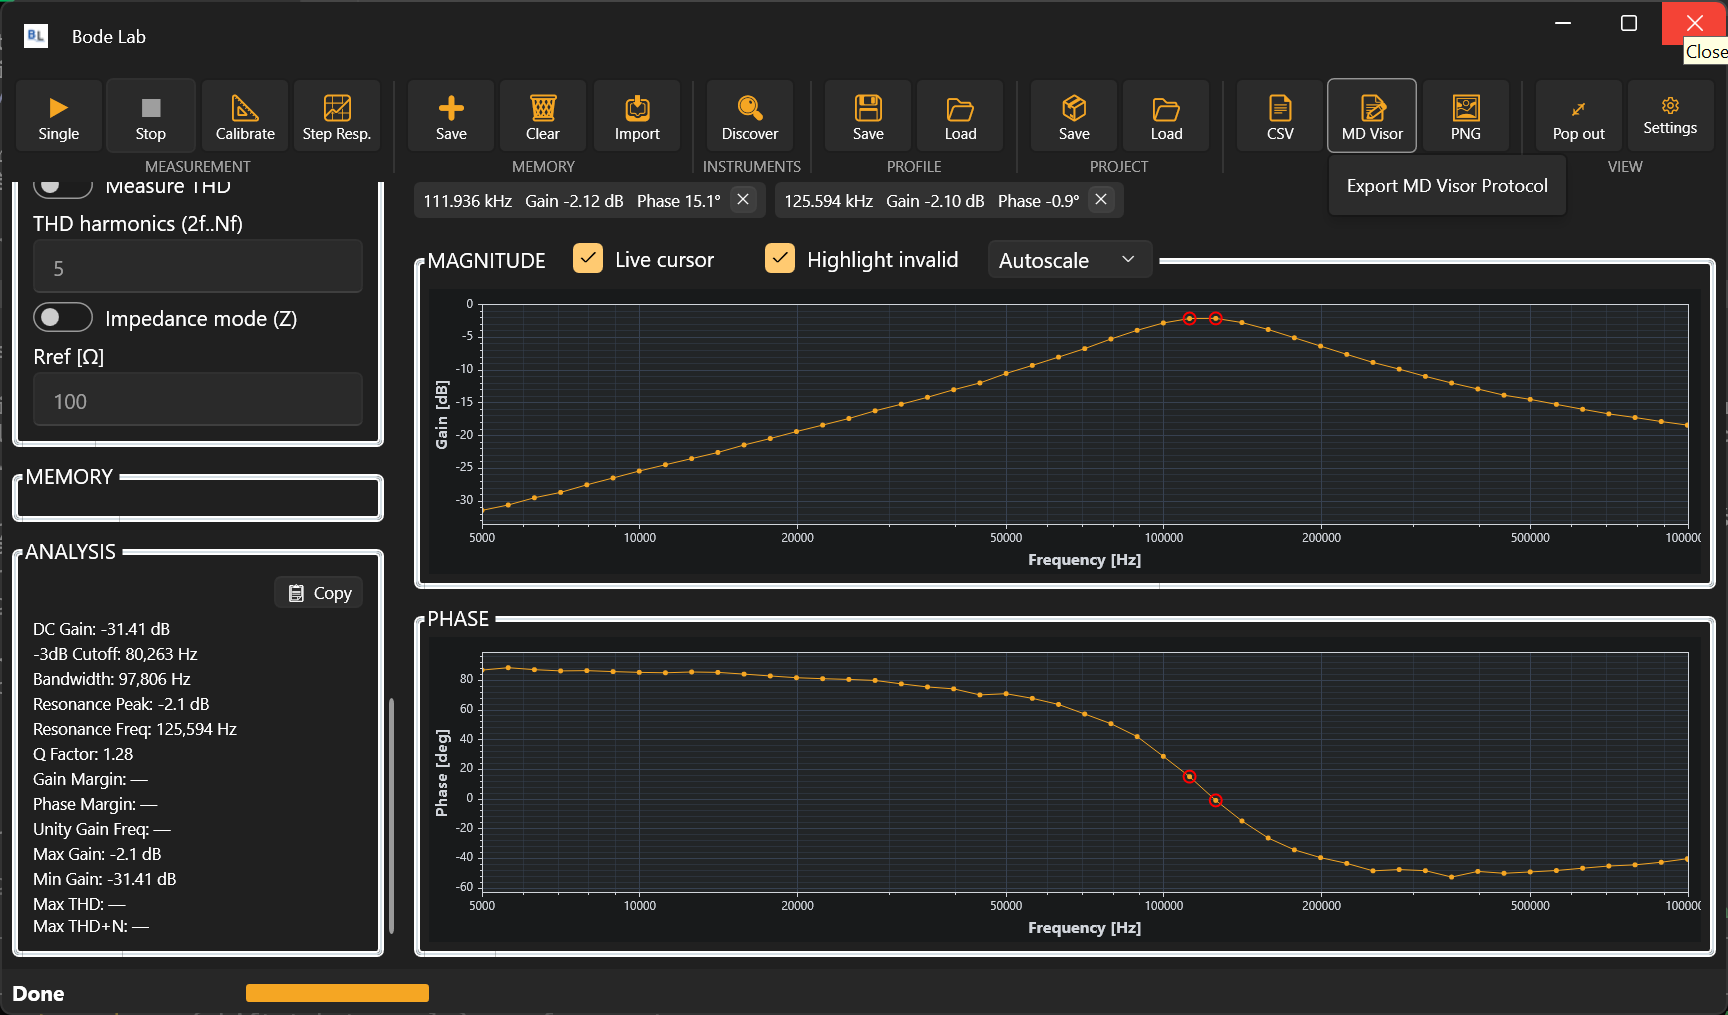
Task: Click the Max Gain: -2.1 dB line
Action: pos(97,854)
